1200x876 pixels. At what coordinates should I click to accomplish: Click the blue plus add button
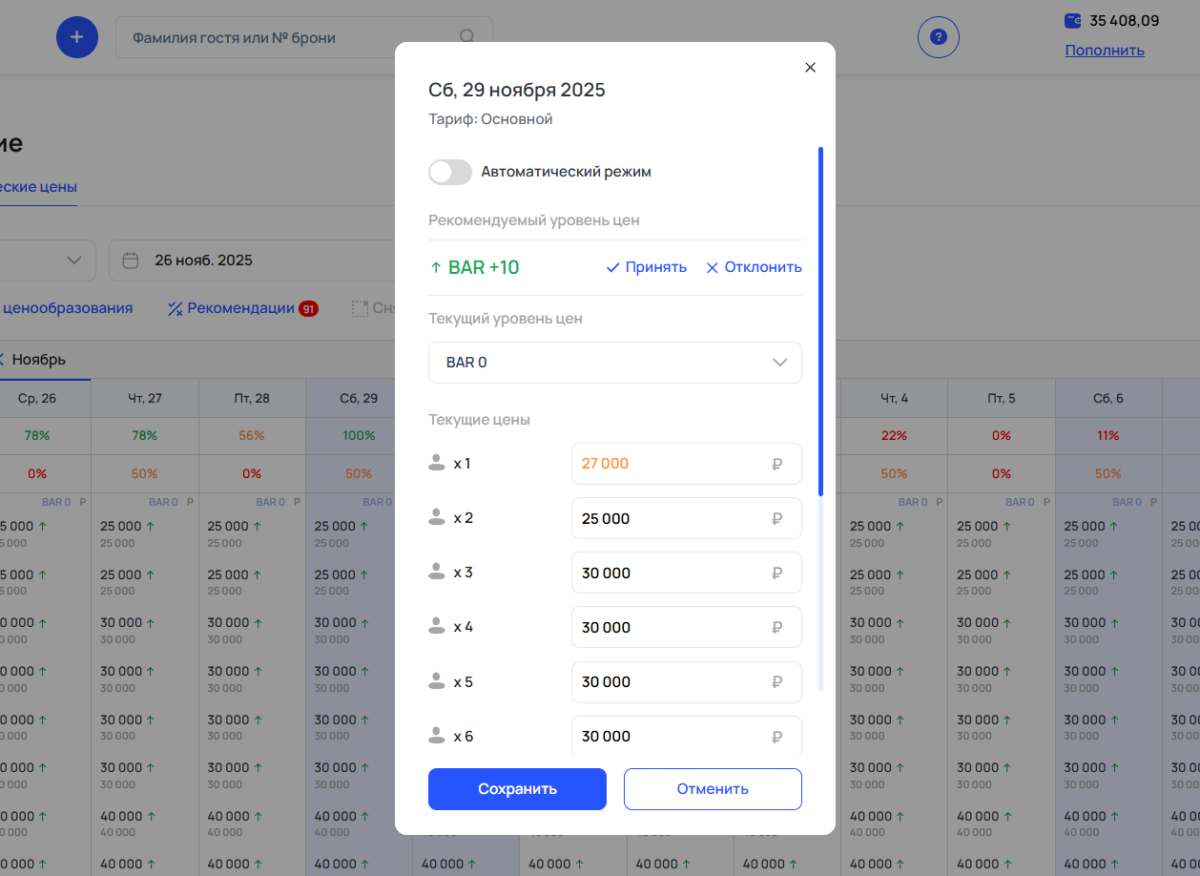[76, 38]
